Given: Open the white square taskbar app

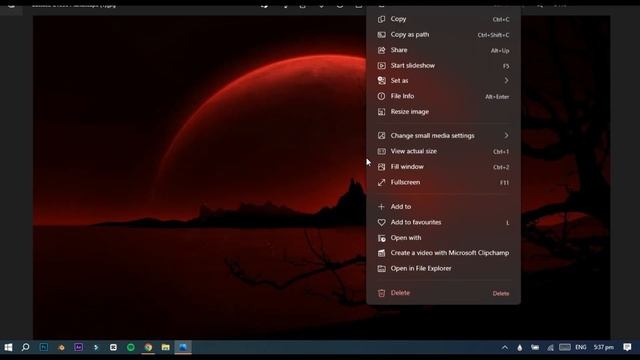Looking at the screenshot, I should click(113, 347).
